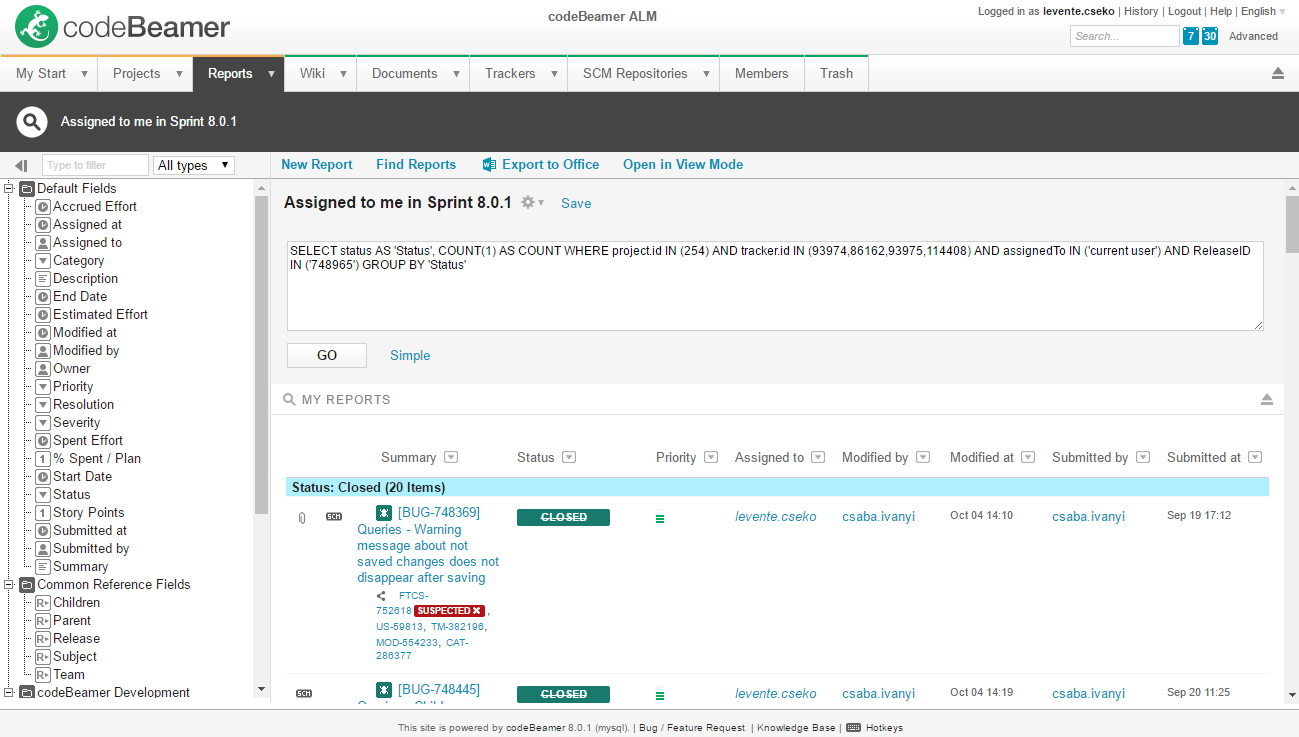Click priority icon in BUG-748369 row
The width and height of the screenshot is (1299, 737).
660,518
